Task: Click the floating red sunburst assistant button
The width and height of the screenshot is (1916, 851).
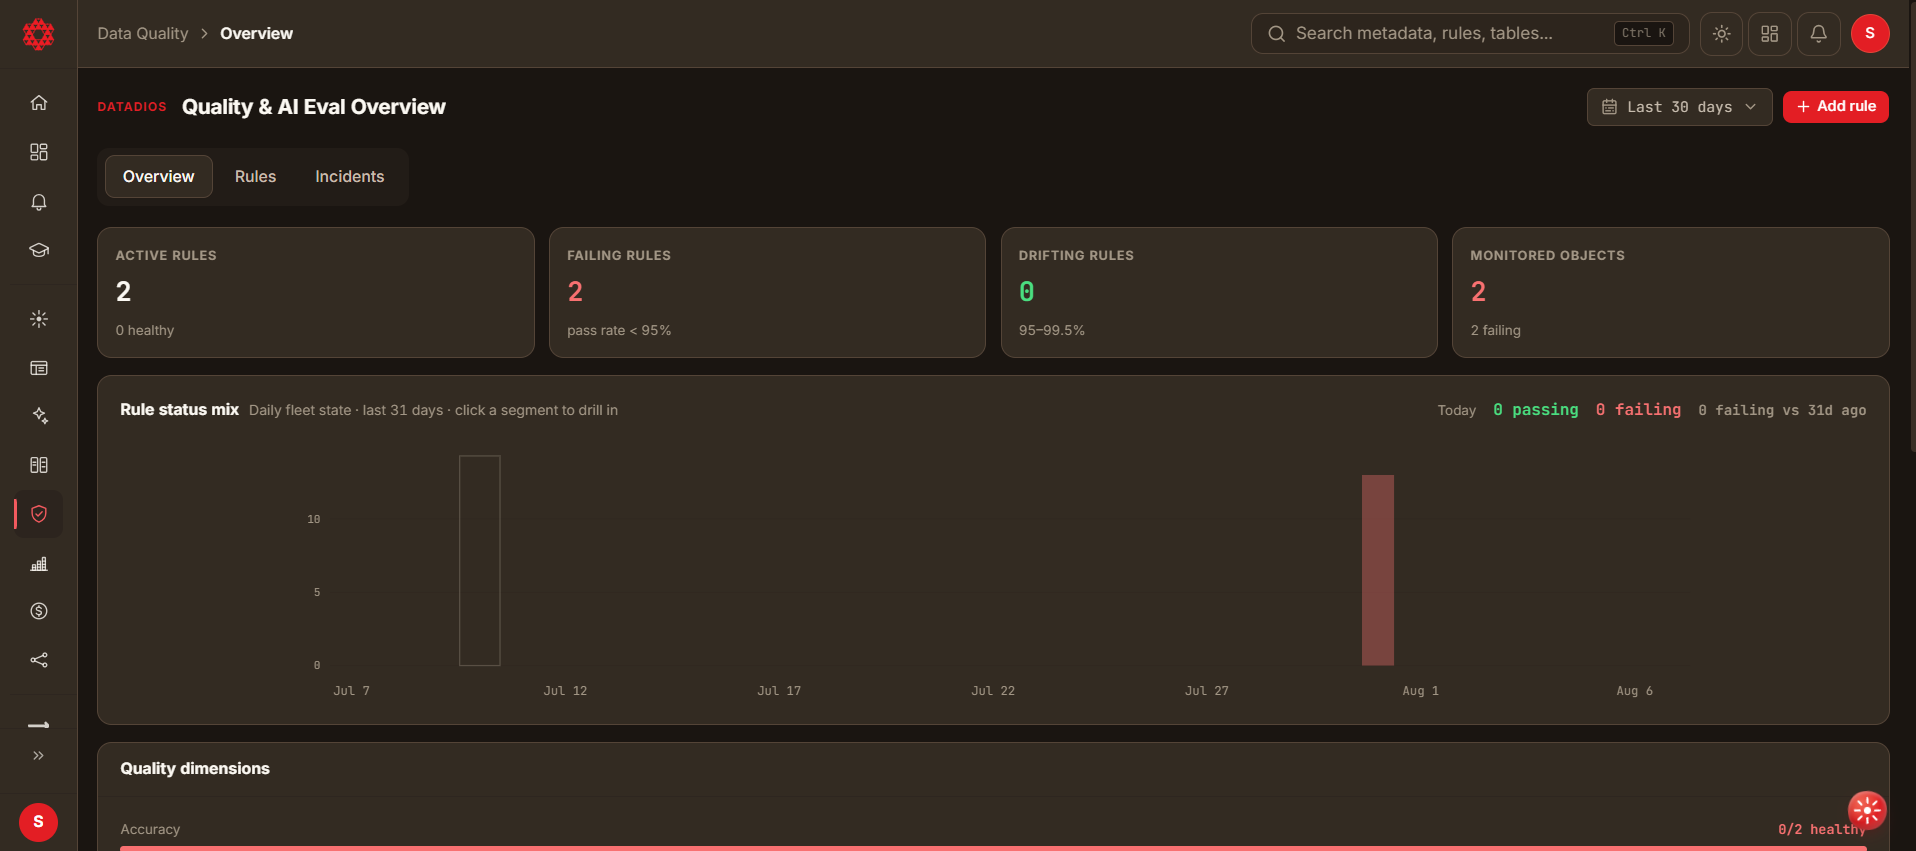Action: coord(1867,811)
